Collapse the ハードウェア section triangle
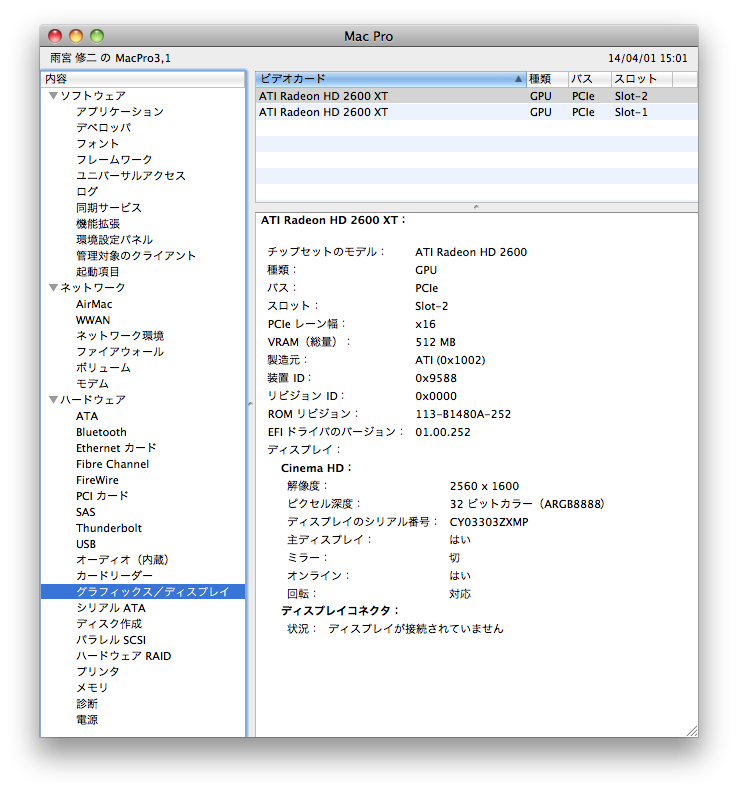This screenshot has height=792, width=738. click(53, 400)
